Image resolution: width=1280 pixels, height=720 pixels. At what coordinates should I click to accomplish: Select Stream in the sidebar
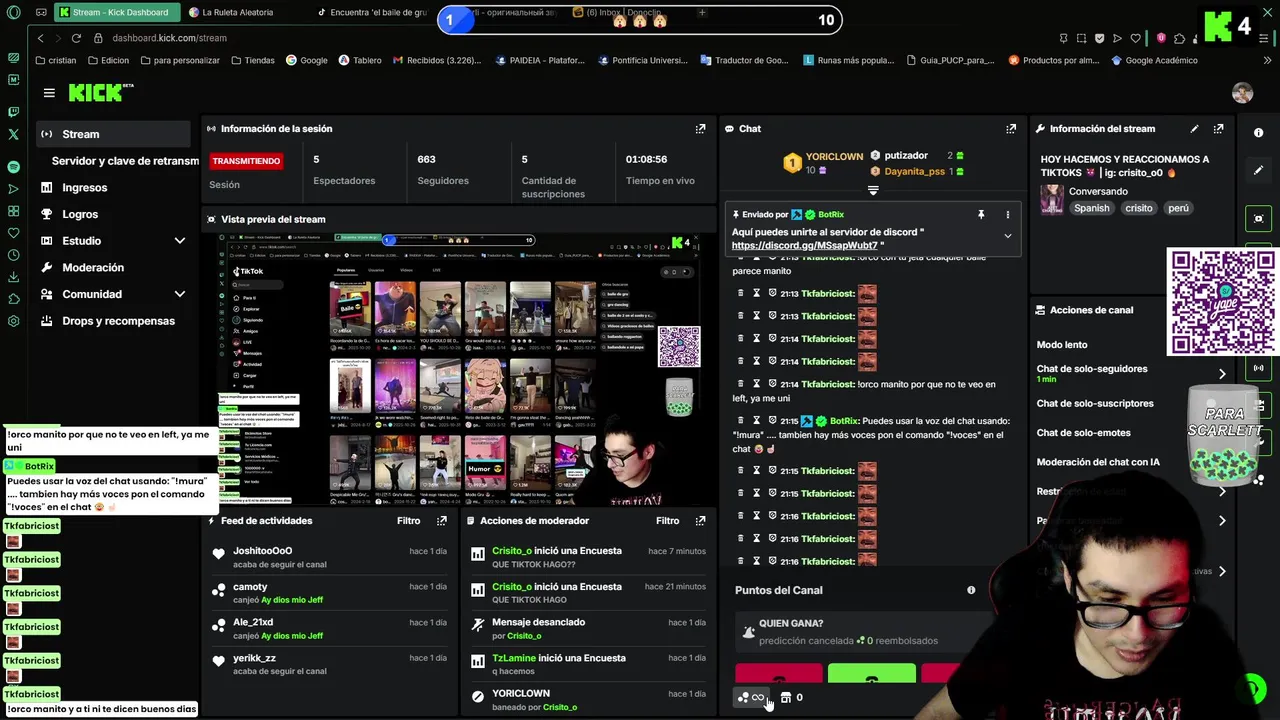111,134
